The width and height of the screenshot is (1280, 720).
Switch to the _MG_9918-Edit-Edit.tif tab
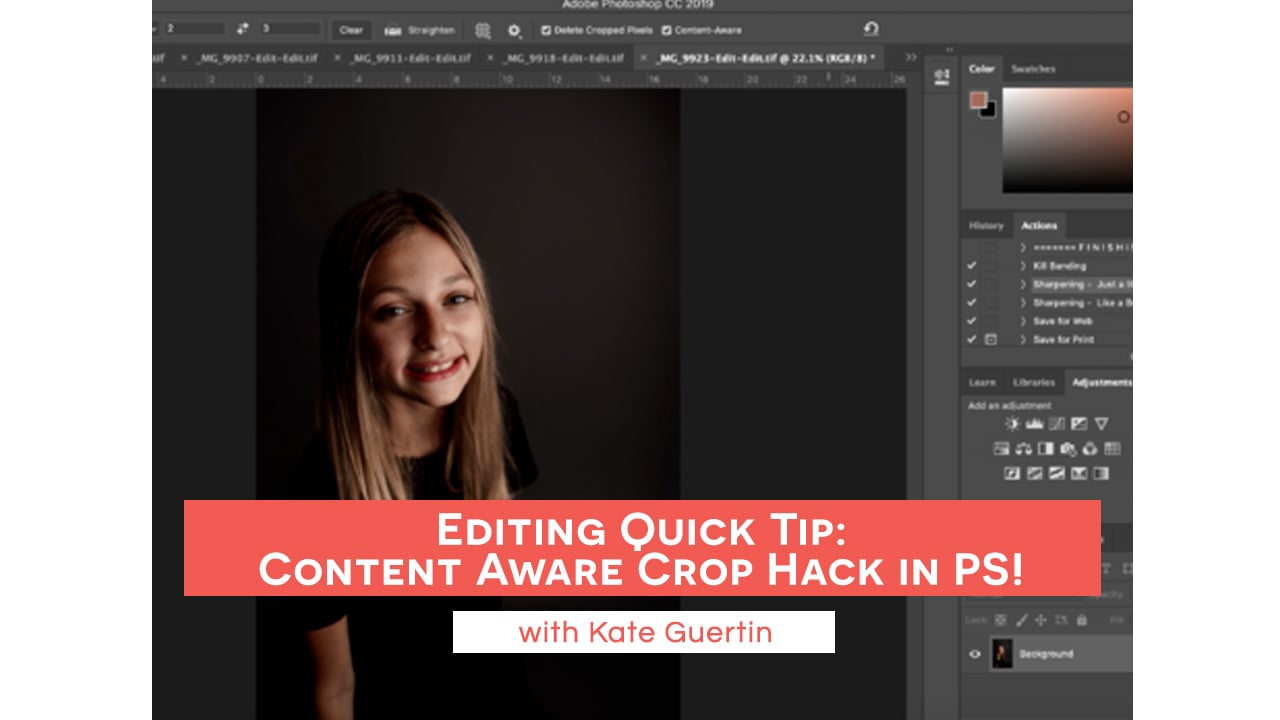(x=565, y=58)
